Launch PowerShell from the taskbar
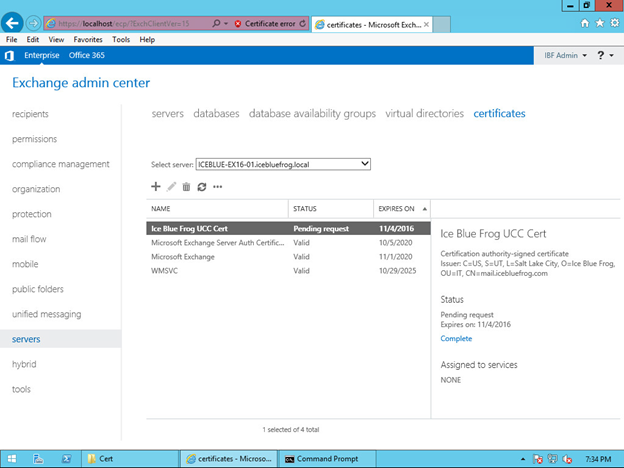 pos(66,459)
